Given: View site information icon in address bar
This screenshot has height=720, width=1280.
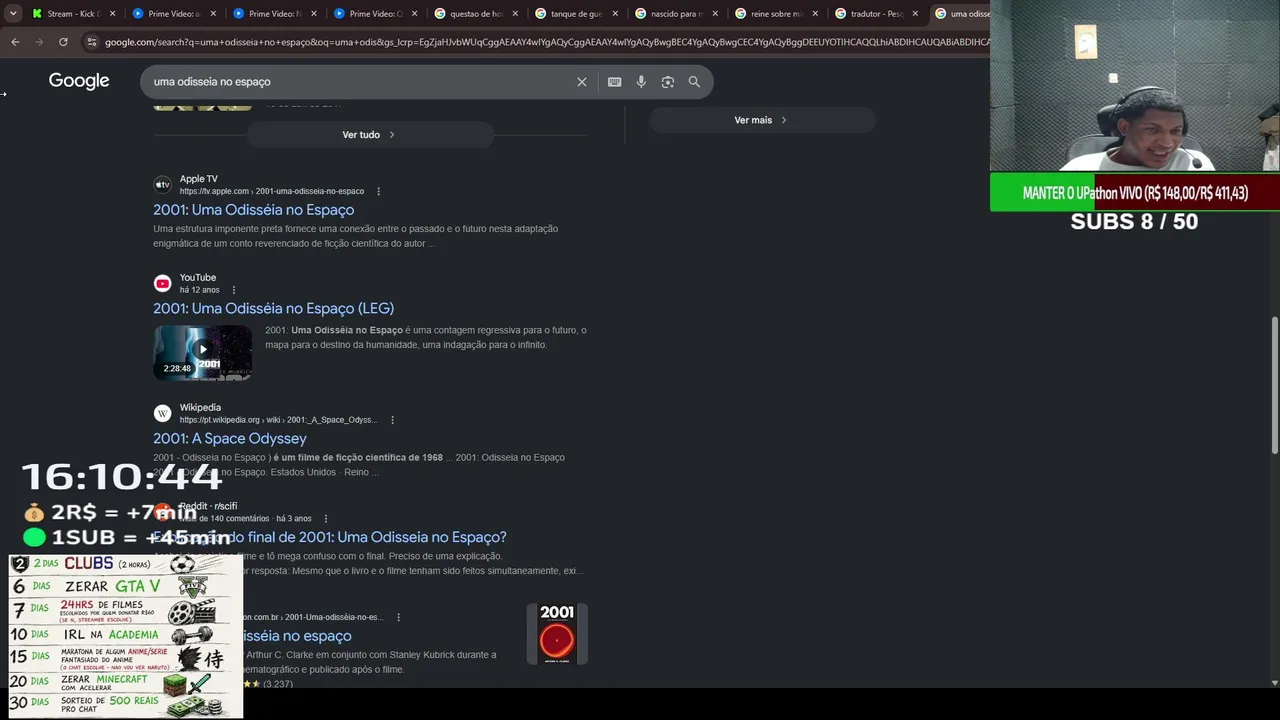Looking at the screenshot, I should [x=92, y=42].
